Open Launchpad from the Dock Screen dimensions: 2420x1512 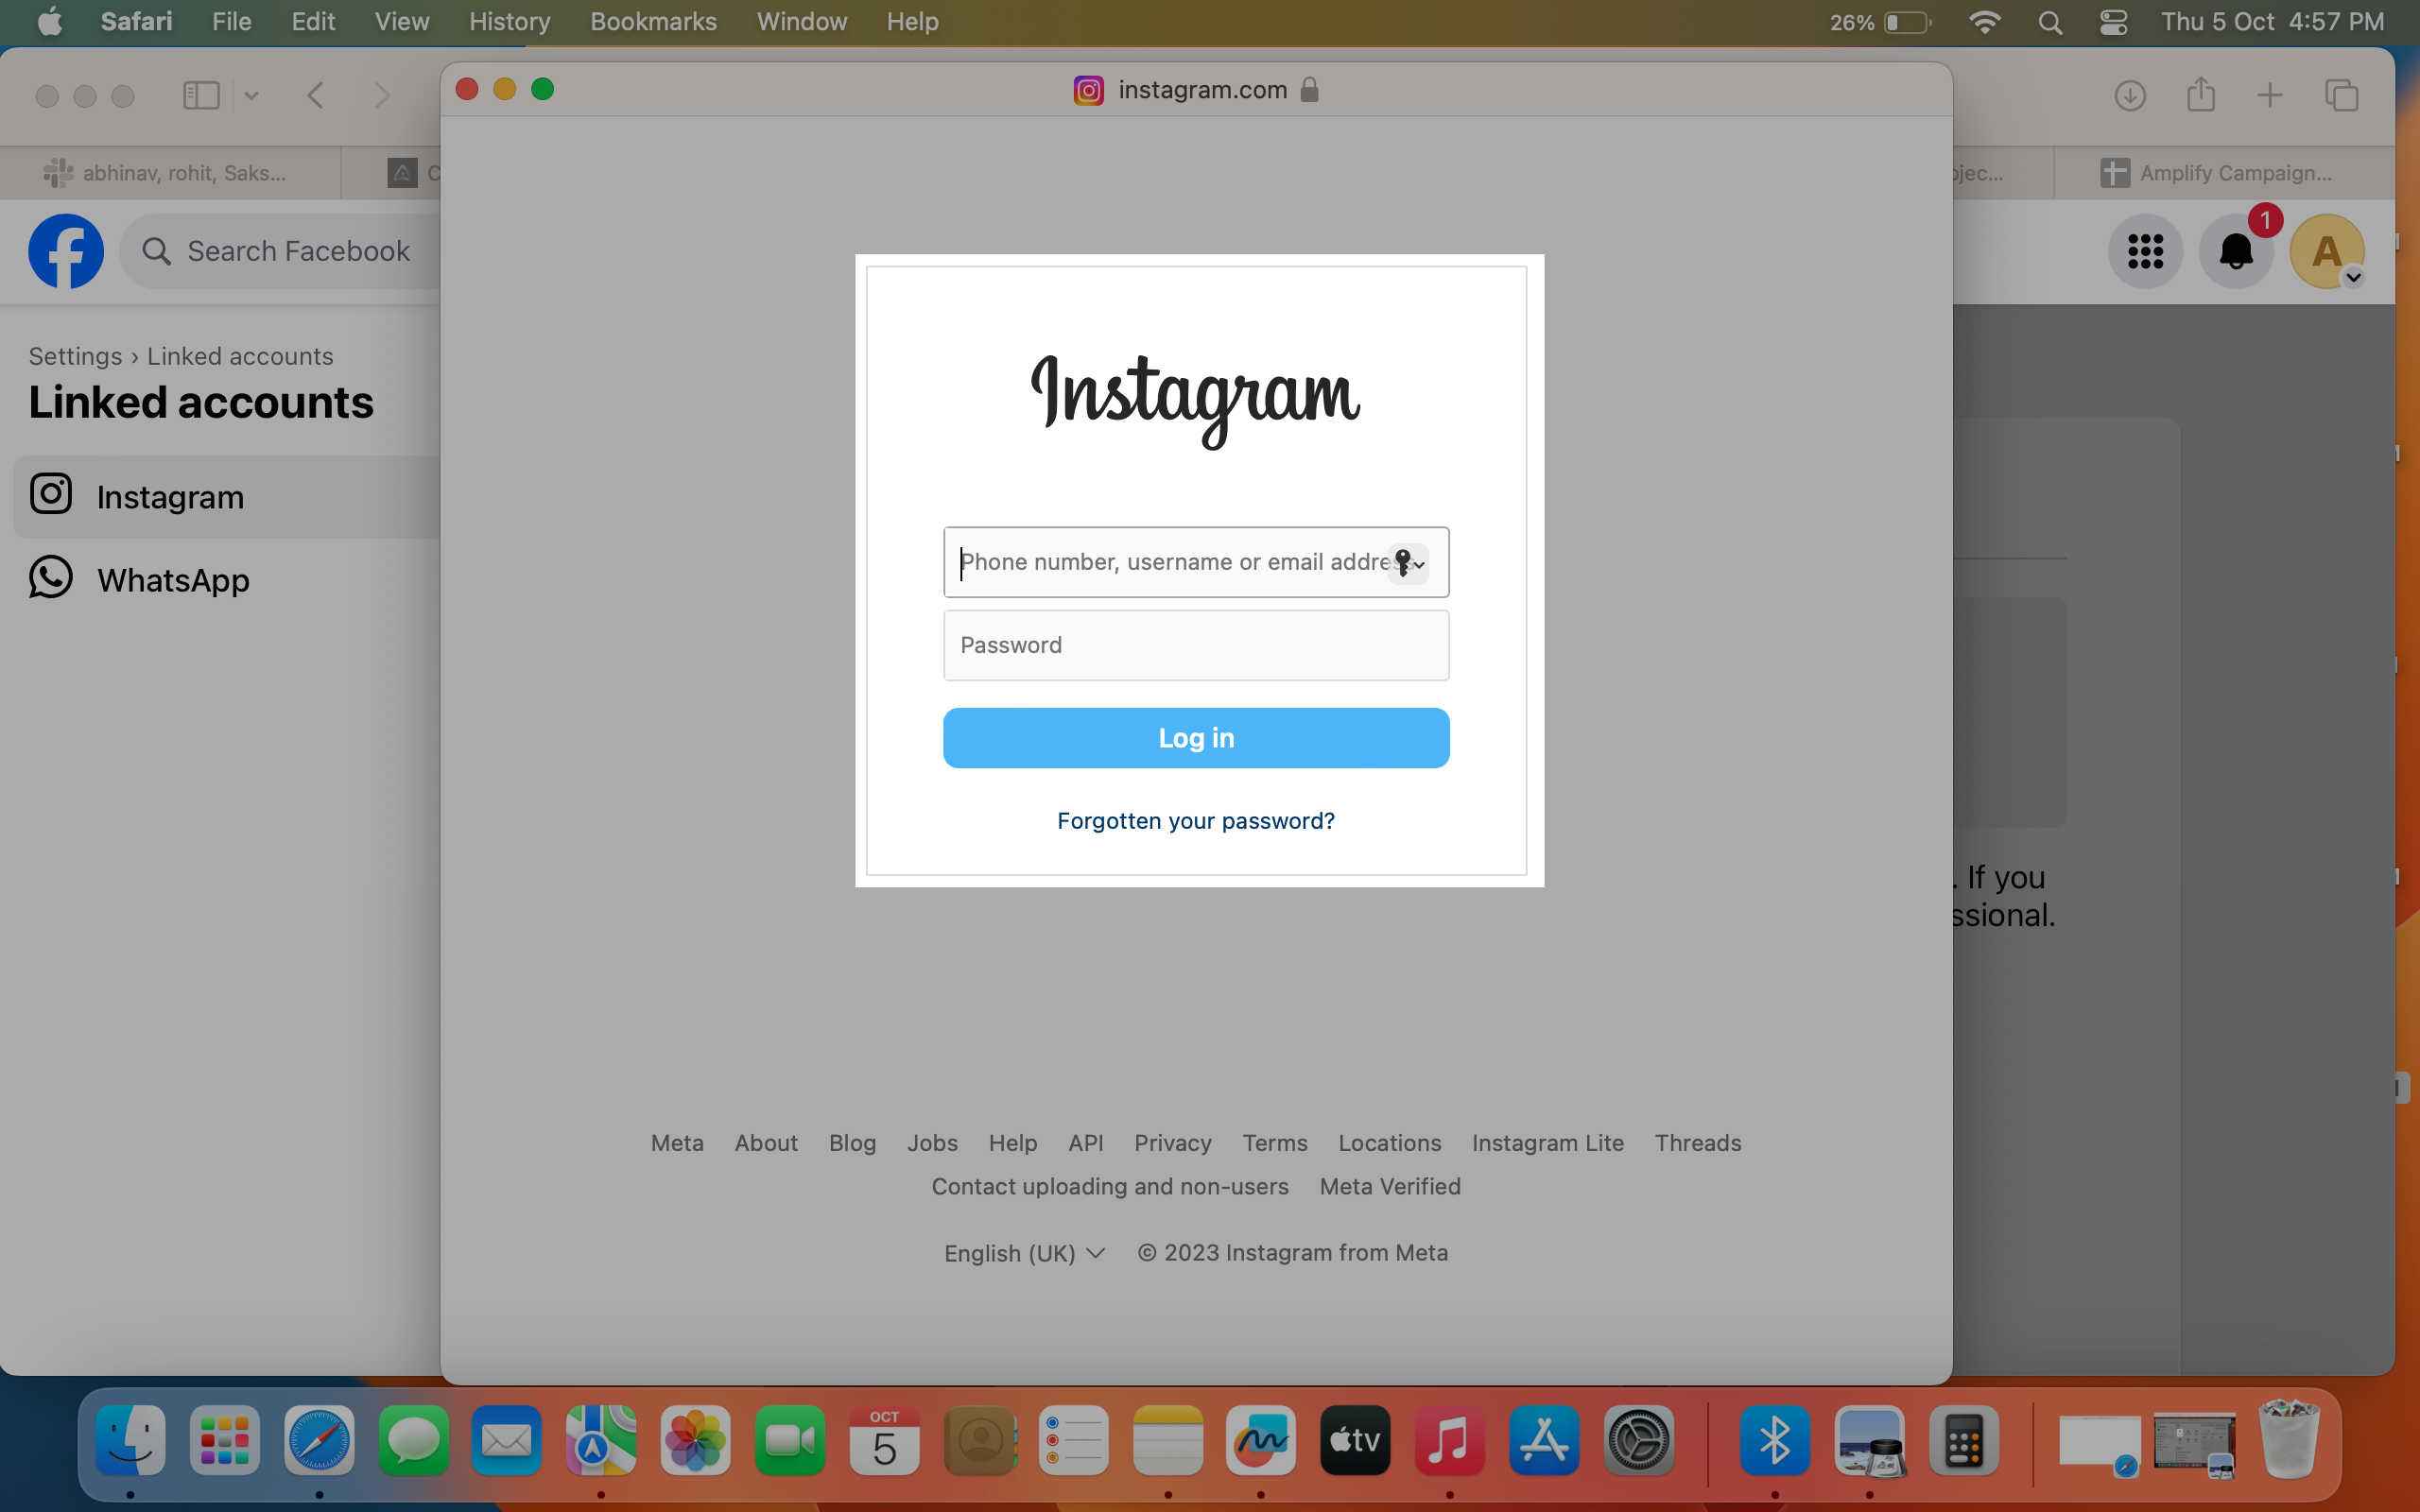click(x=224, y=1441)
